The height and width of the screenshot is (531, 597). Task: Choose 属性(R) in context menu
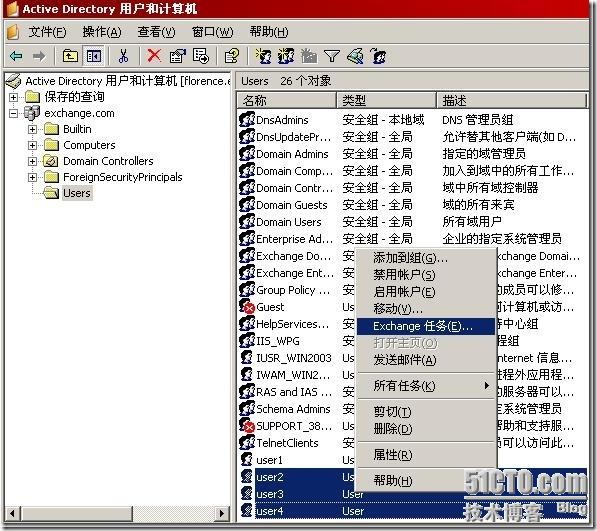pyautogui.click(x=426, y=454)
